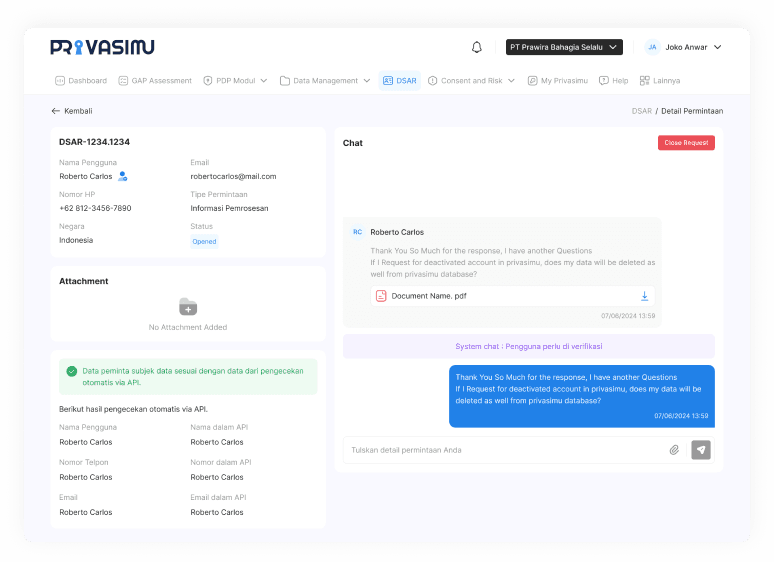Open the Lainnya menu item
Image resolution: width=774 pixels, height=562 pixels.
[x=660, y=80]
